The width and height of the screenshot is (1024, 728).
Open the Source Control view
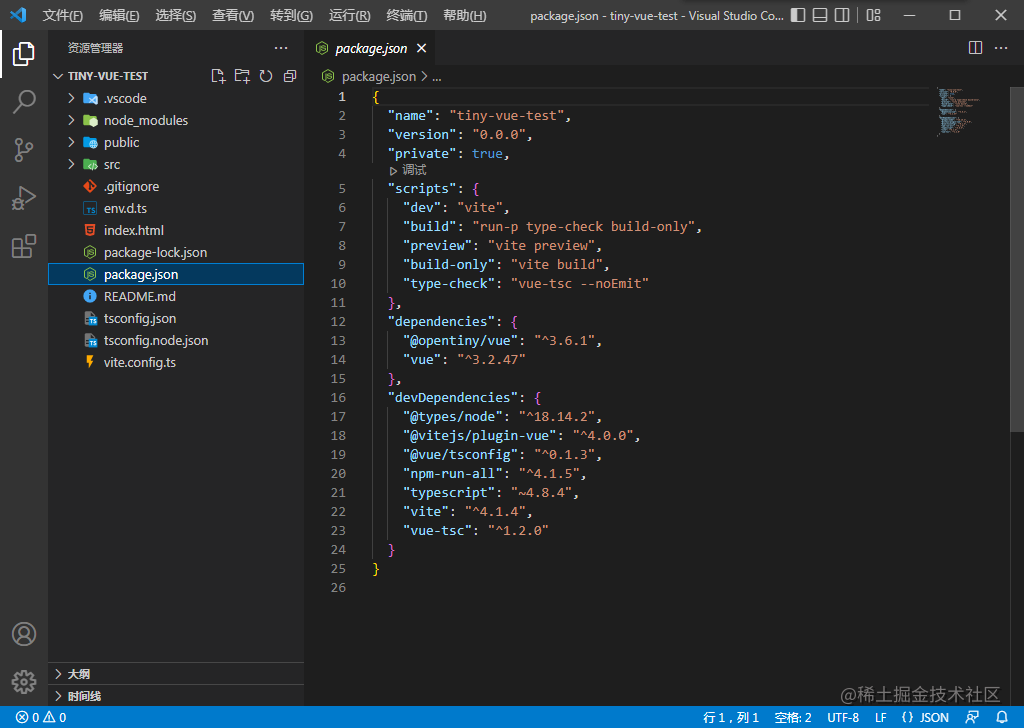pyautogui.click(x=24, y=150)
